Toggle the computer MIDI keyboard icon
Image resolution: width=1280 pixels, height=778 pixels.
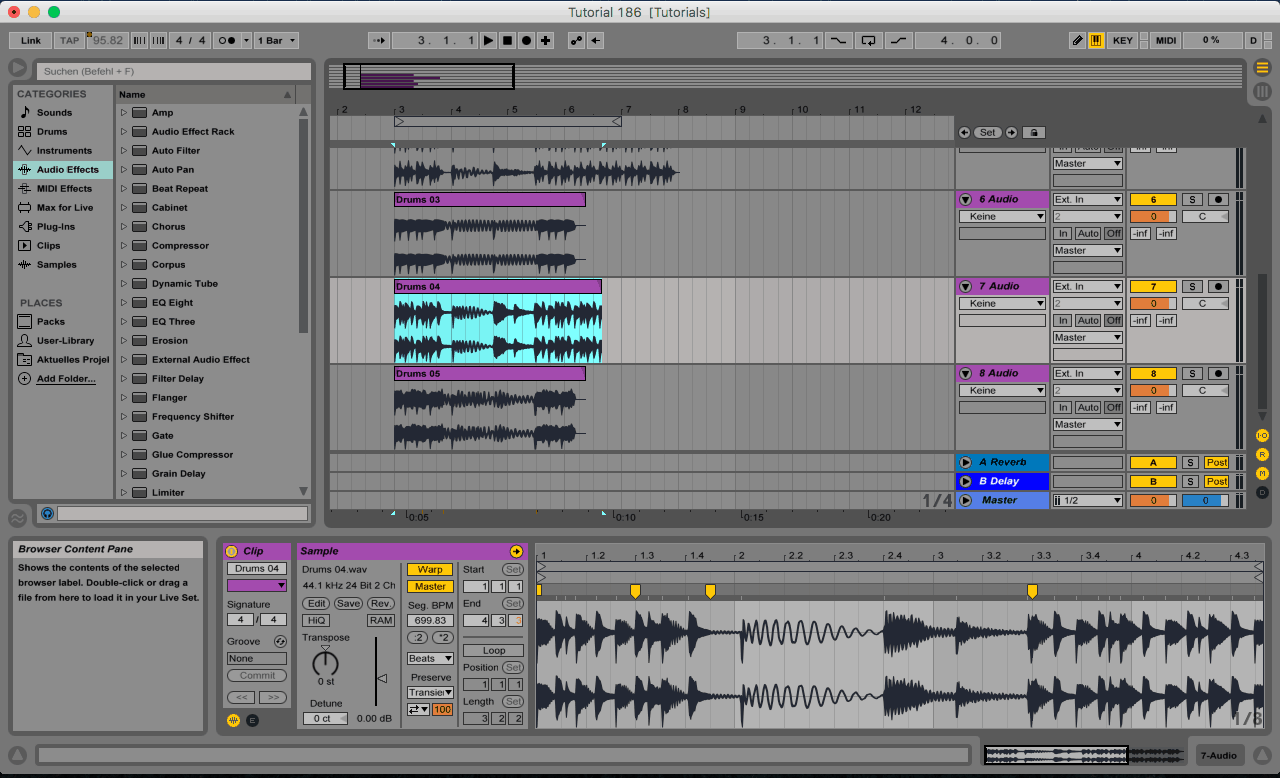[1096, 41]
